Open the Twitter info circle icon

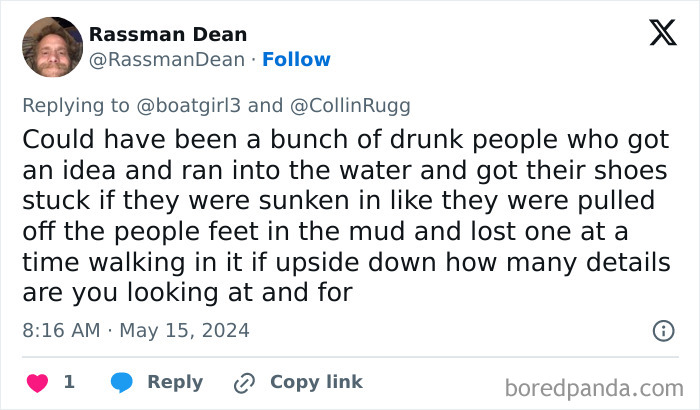click(662, 330)
